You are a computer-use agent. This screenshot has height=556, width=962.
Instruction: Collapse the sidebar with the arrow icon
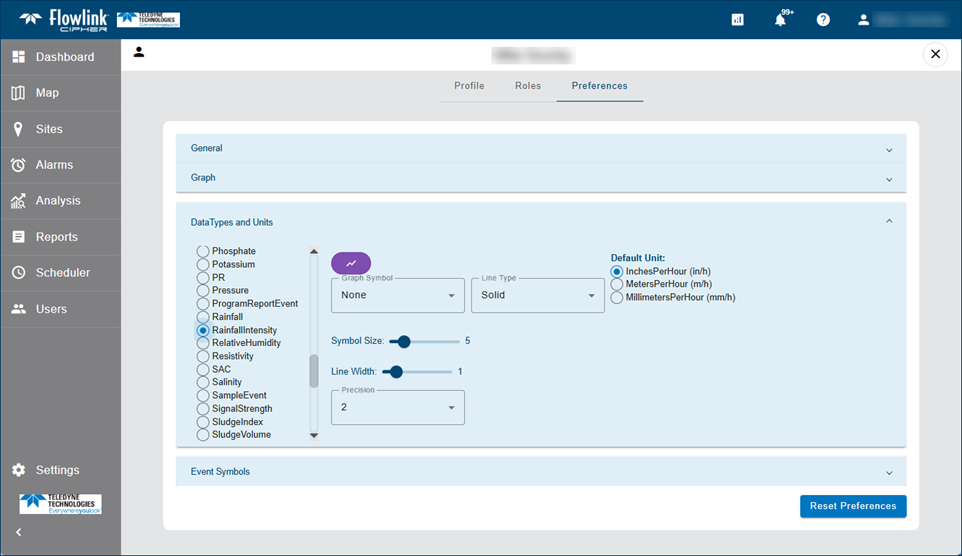coord(18,532)
